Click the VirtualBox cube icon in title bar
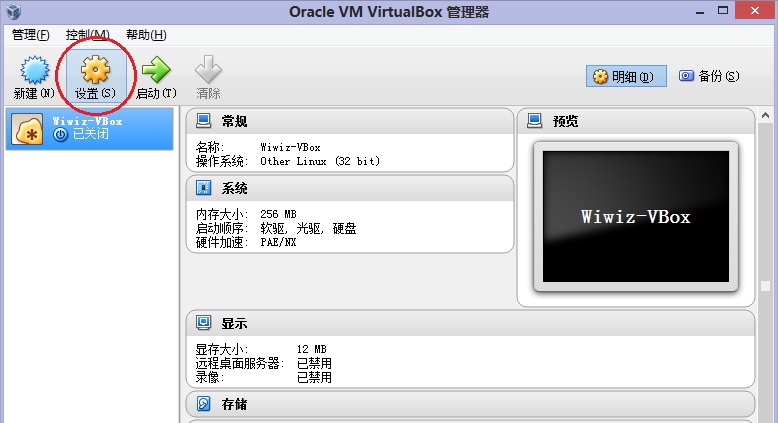Image resolution: width=778 pixels, height=423 pixels. (x=14, y=11)
